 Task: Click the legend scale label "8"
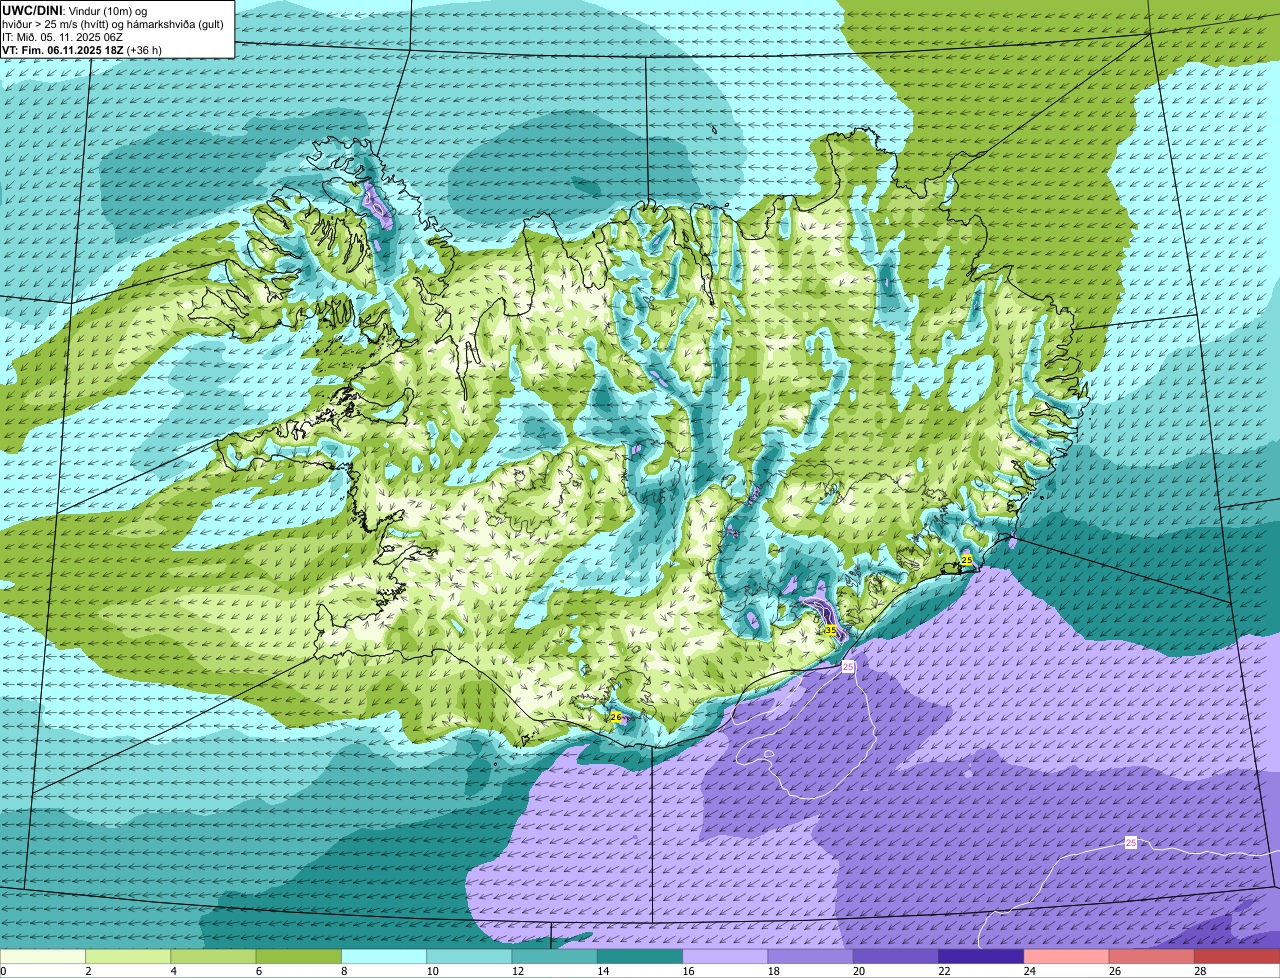click(x=344, y=971)
